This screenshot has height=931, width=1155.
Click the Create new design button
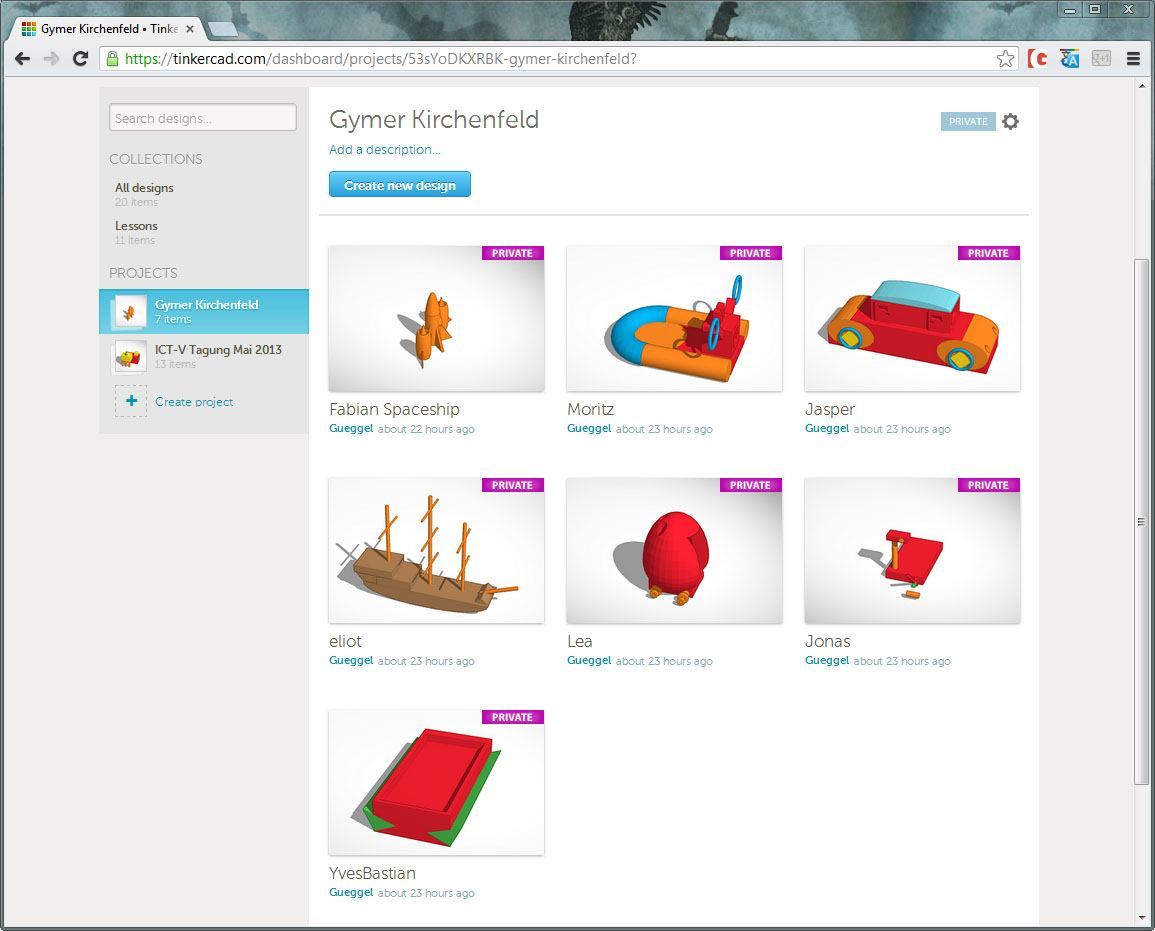pos(400,185)
